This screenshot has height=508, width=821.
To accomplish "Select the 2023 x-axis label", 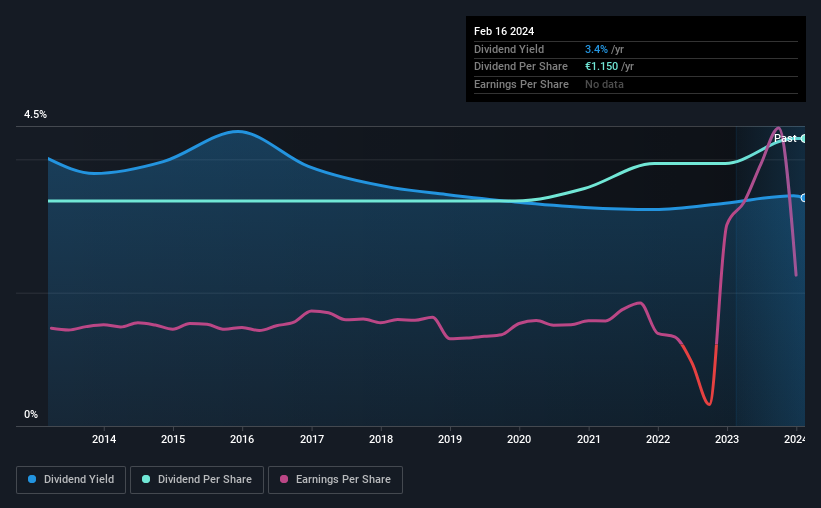I will 727,439.
